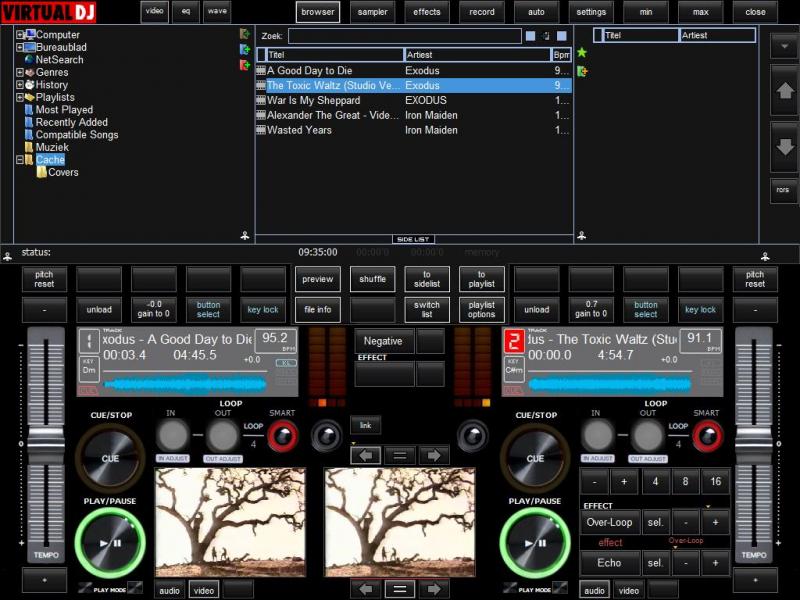Open the dropdown arrow above the side list arrows
This screenshot has width=800, height=600.
point(784,46)
